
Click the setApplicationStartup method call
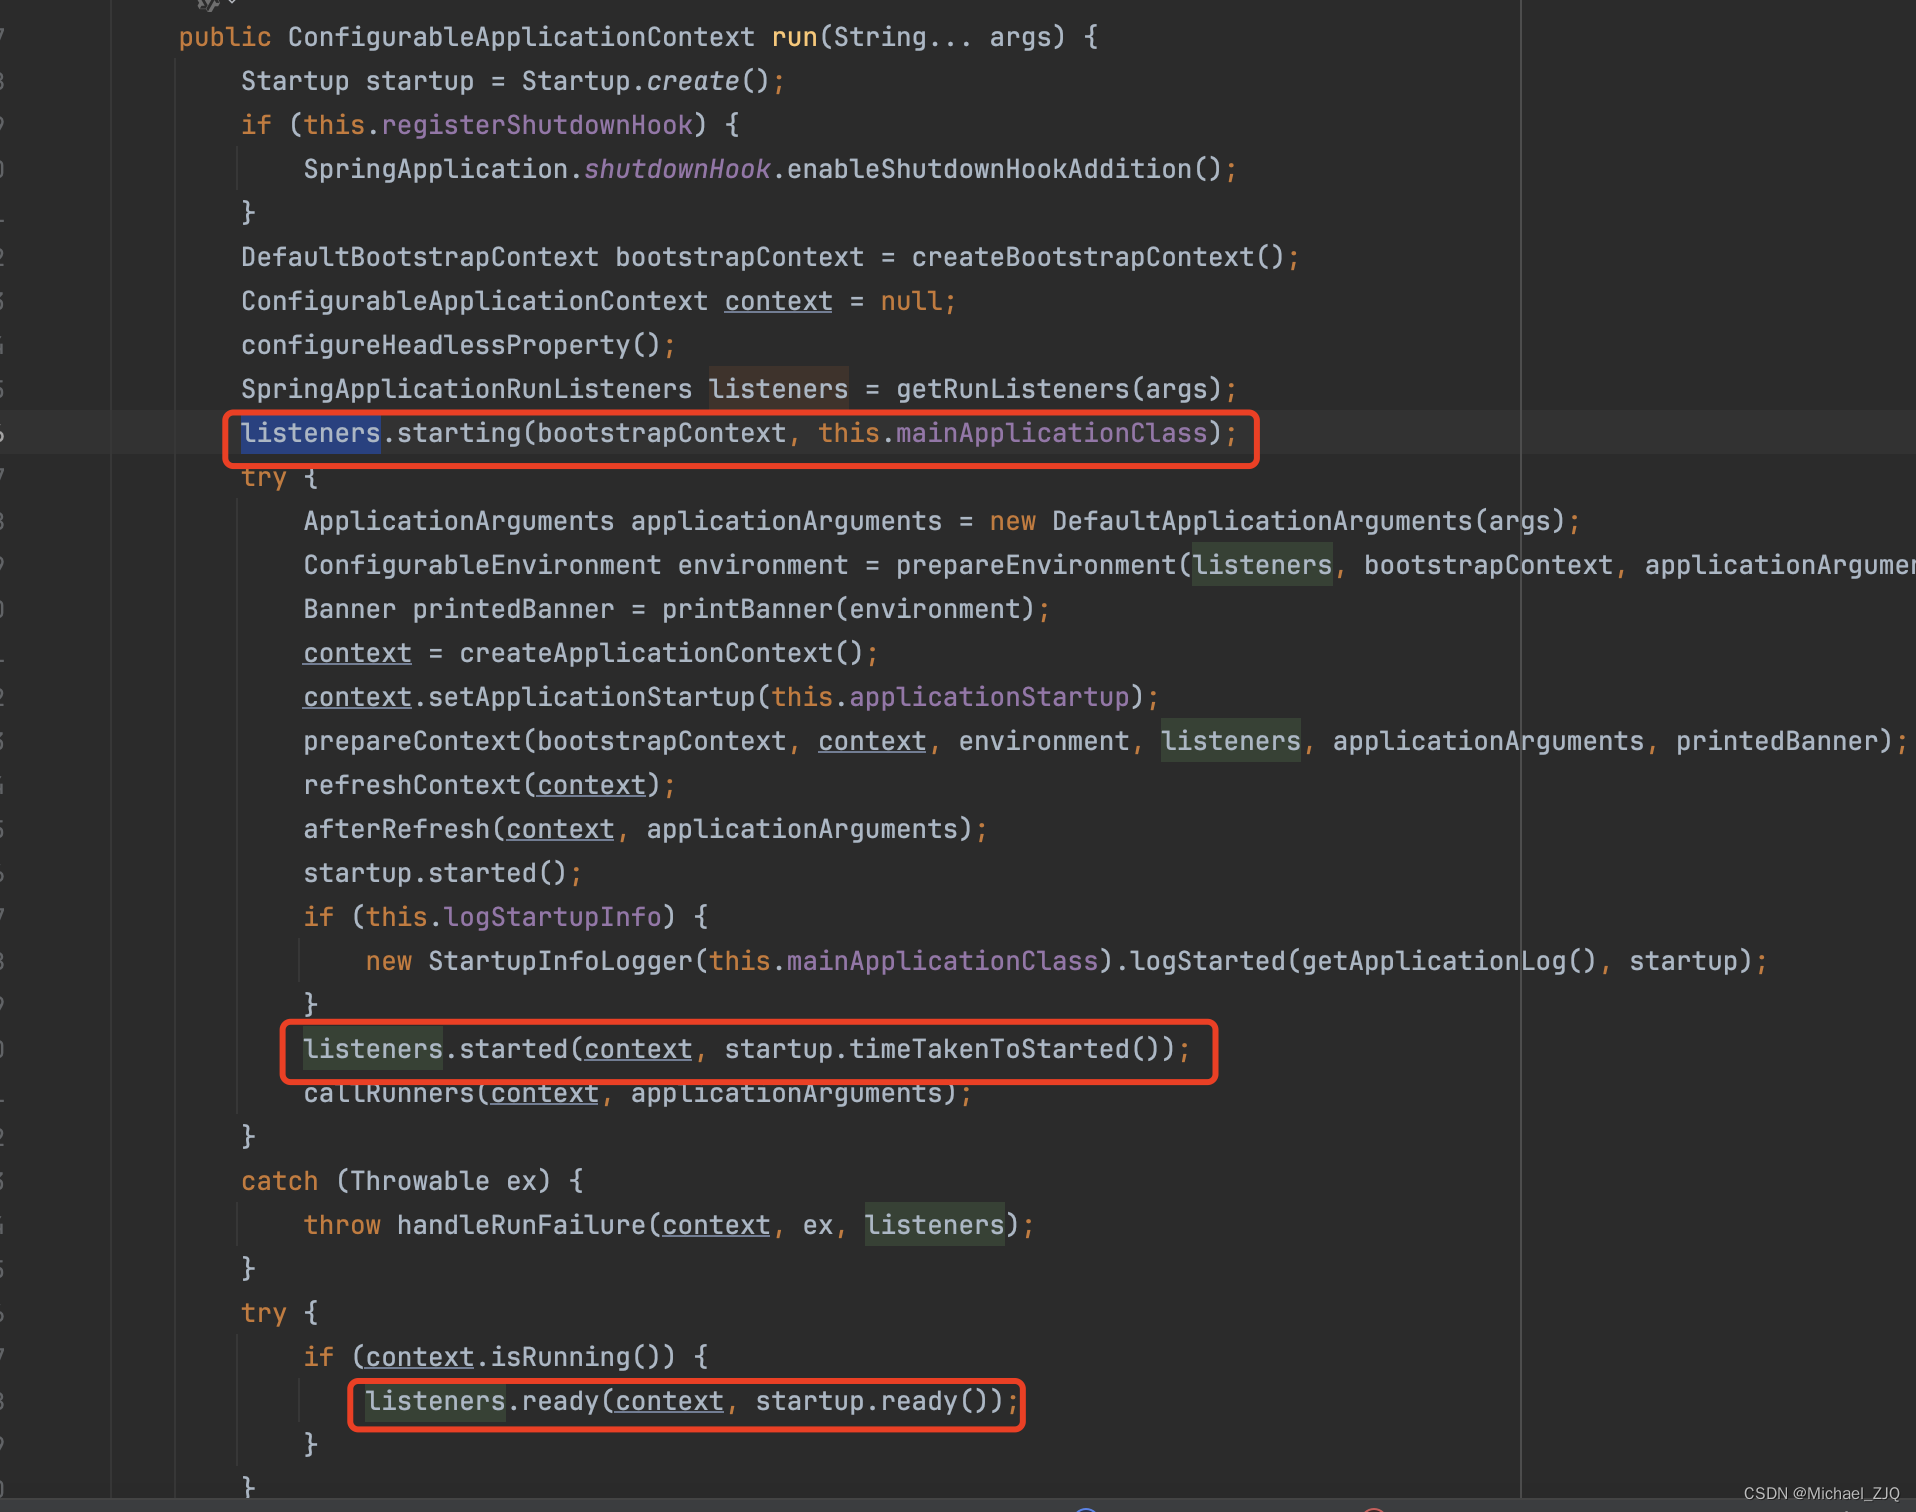click(x=591, y=697)
